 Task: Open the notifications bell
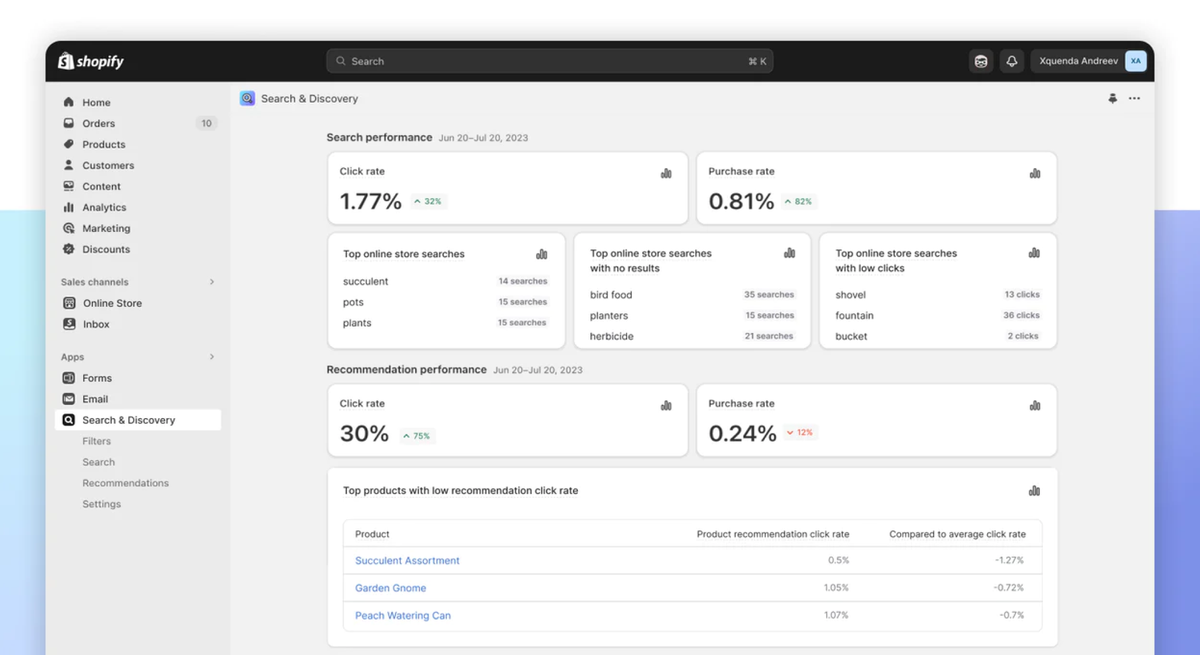[x=1011, y=61]
